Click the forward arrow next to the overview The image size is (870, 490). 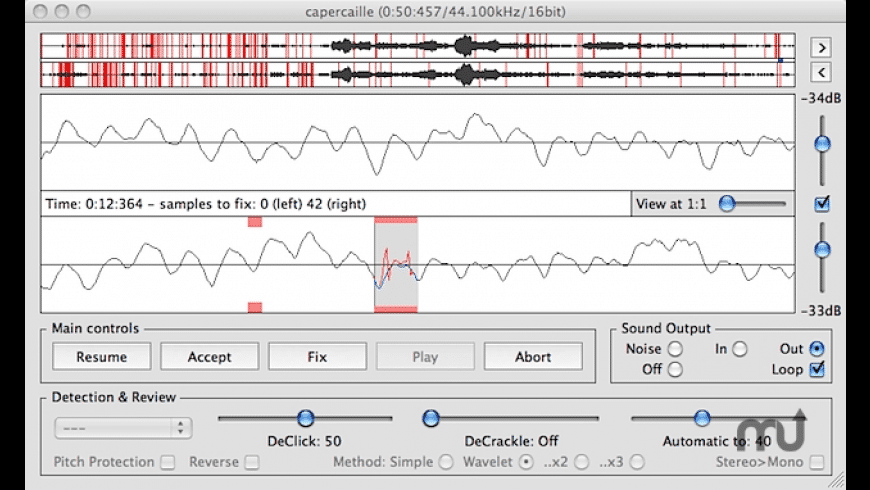pos(821,48)
